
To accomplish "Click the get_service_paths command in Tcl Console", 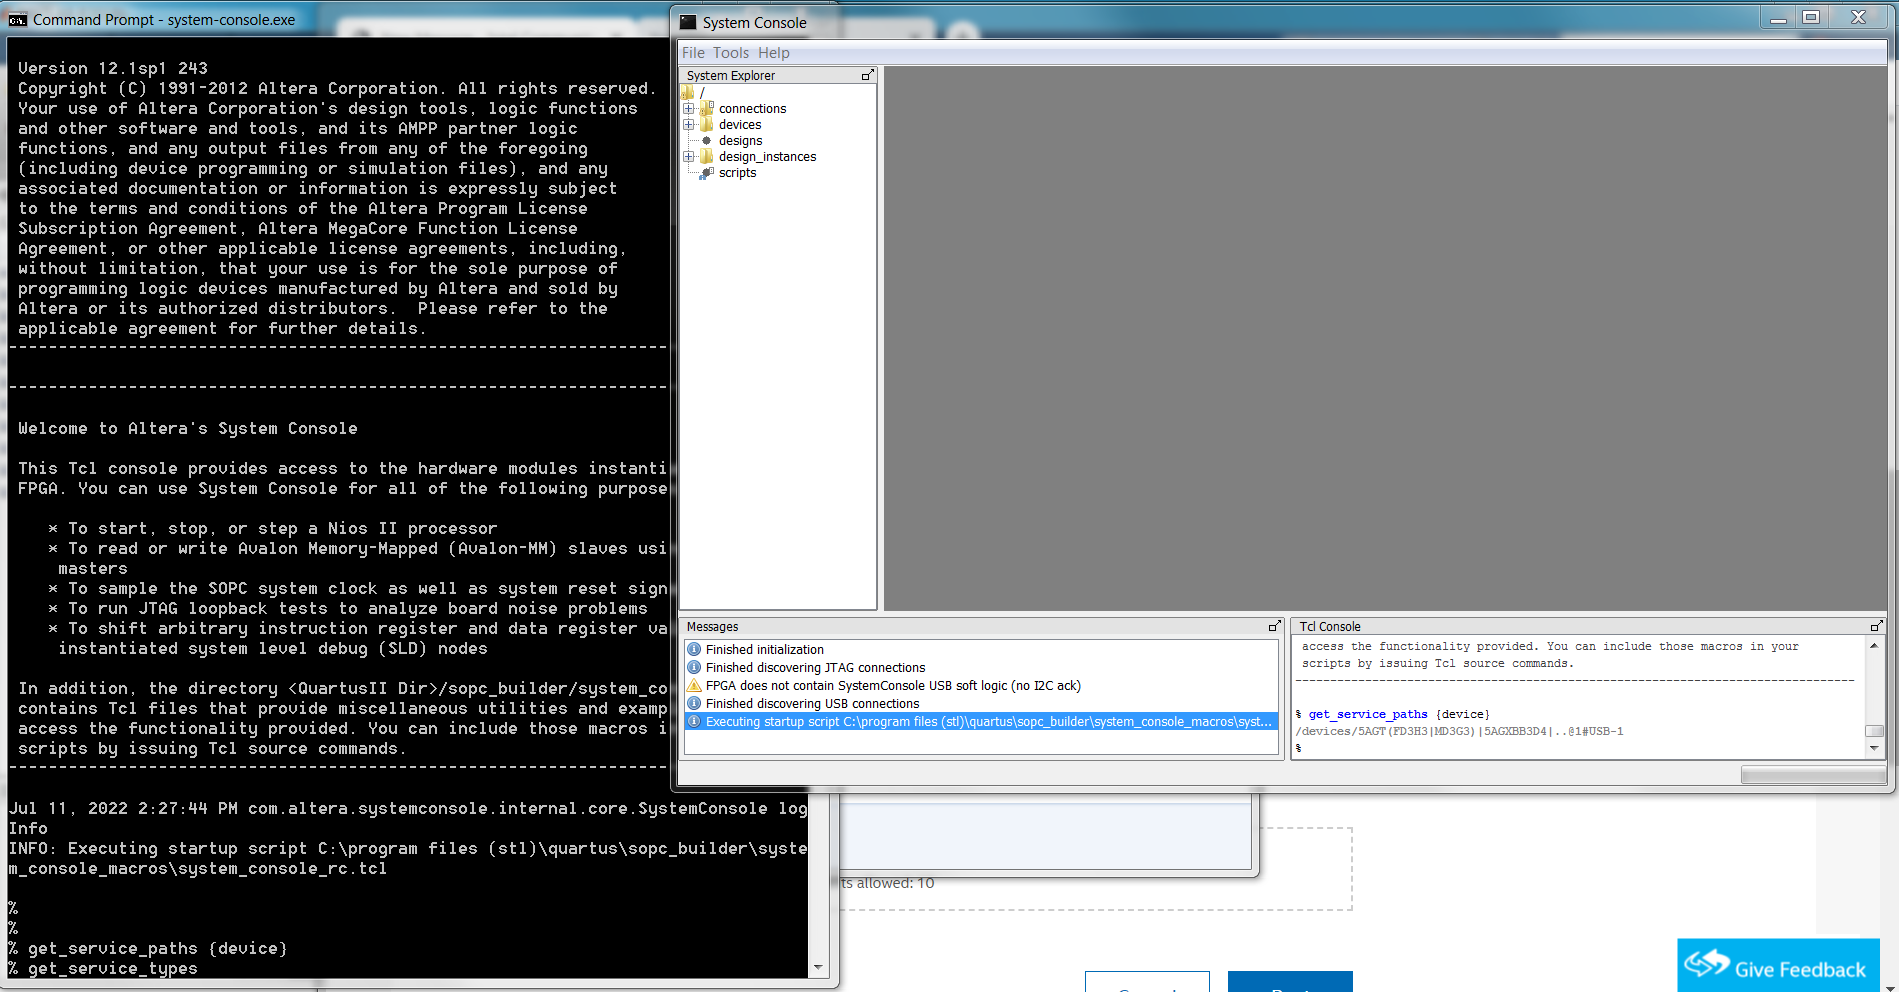I will pyautogui.click(x=1368, y=714).
